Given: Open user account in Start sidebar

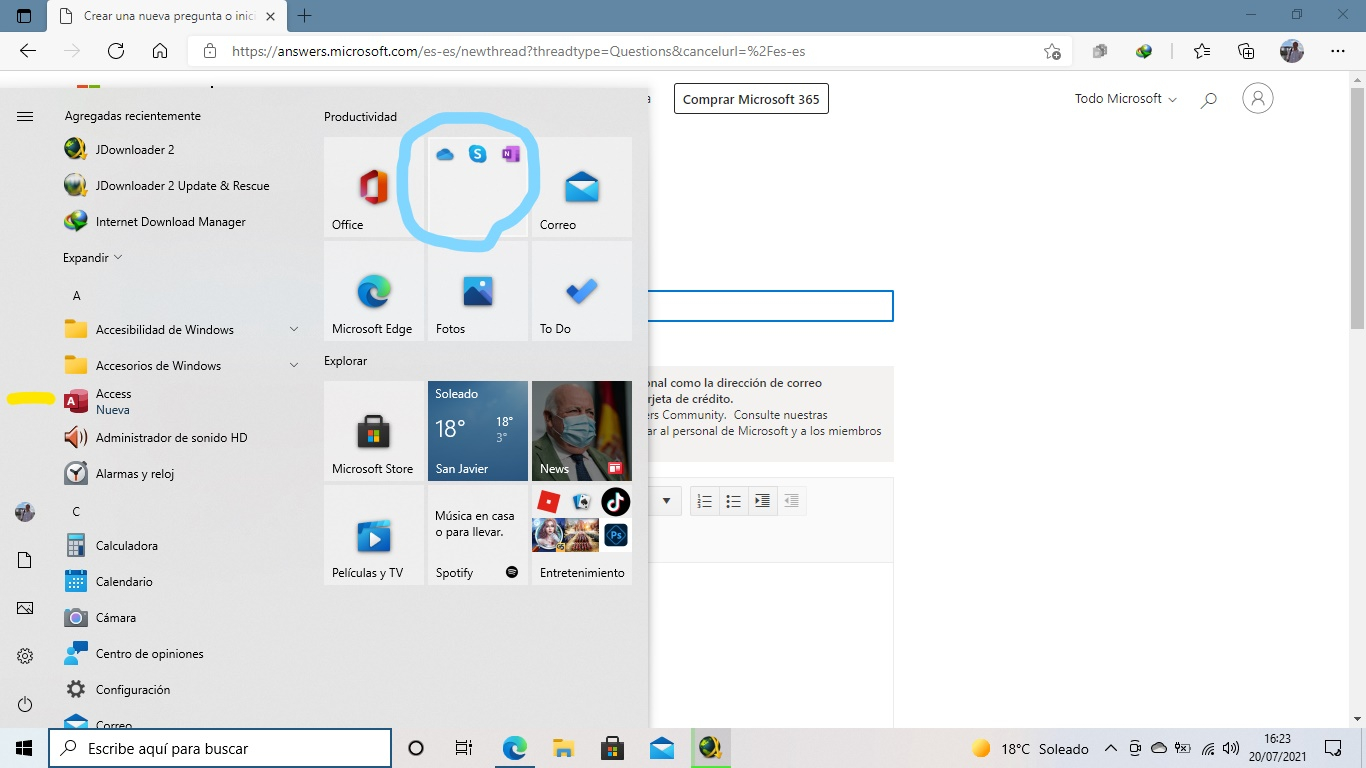Looking at the screenshot, I should click(25, 512).
